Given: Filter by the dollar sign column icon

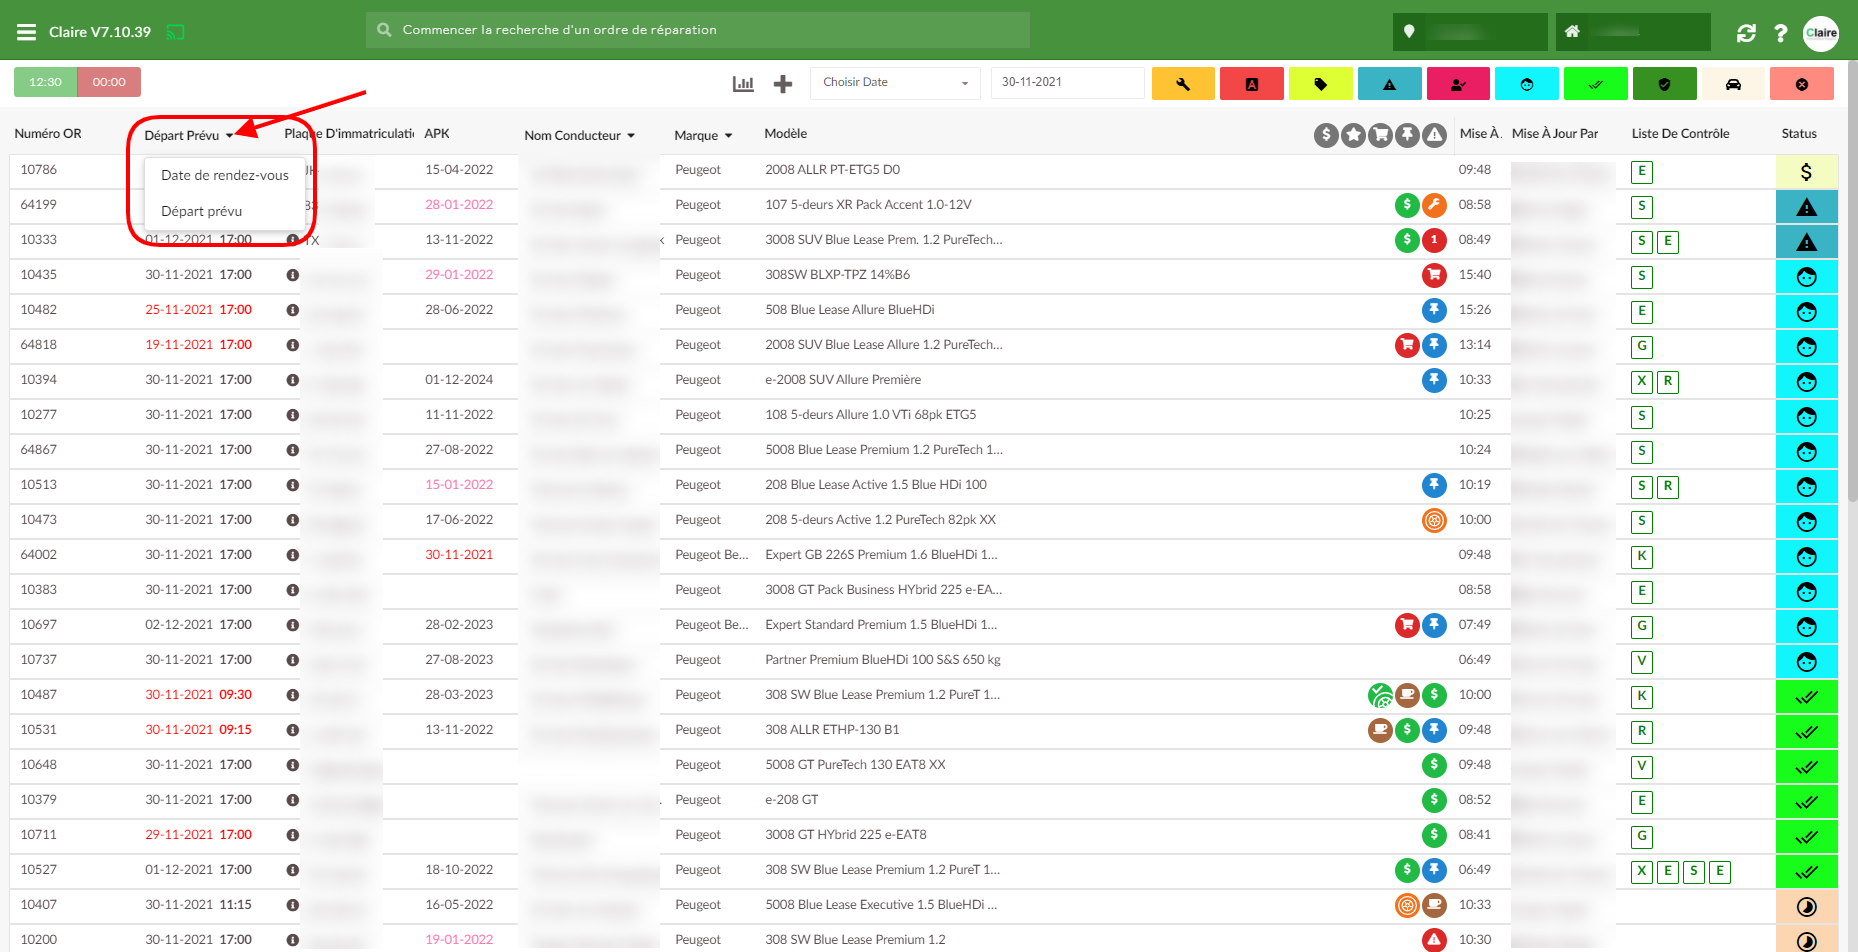Looking at the screenshot, I should pyautogui.click(x=1326, y=135).
